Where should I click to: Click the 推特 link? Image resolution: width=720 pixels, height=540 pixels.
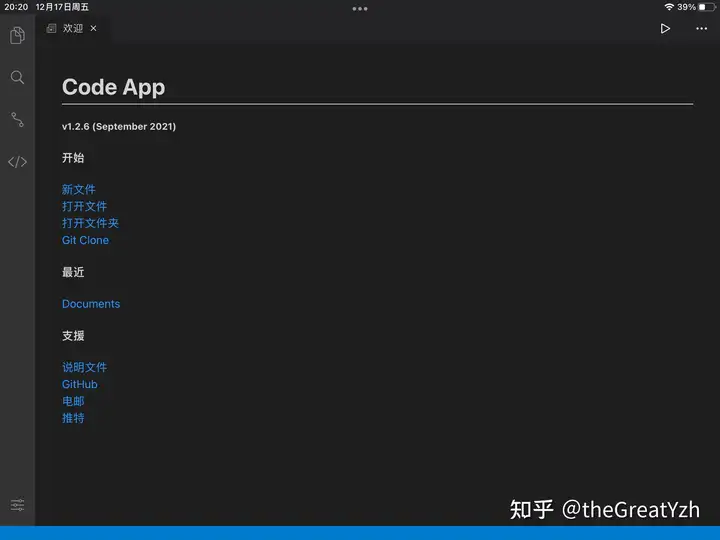[x=73, y=418]
